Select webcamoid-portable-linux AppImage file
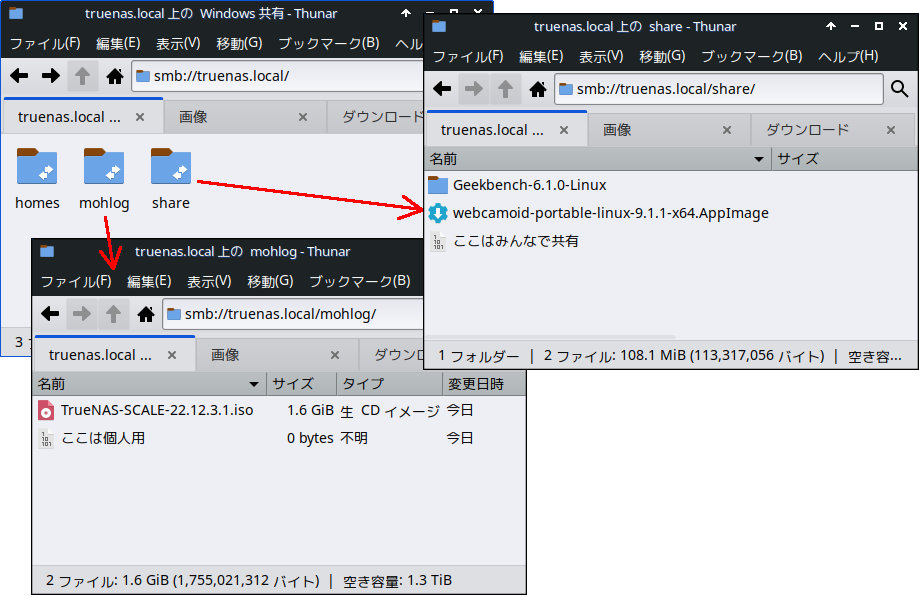 click(x=598, y=213)
